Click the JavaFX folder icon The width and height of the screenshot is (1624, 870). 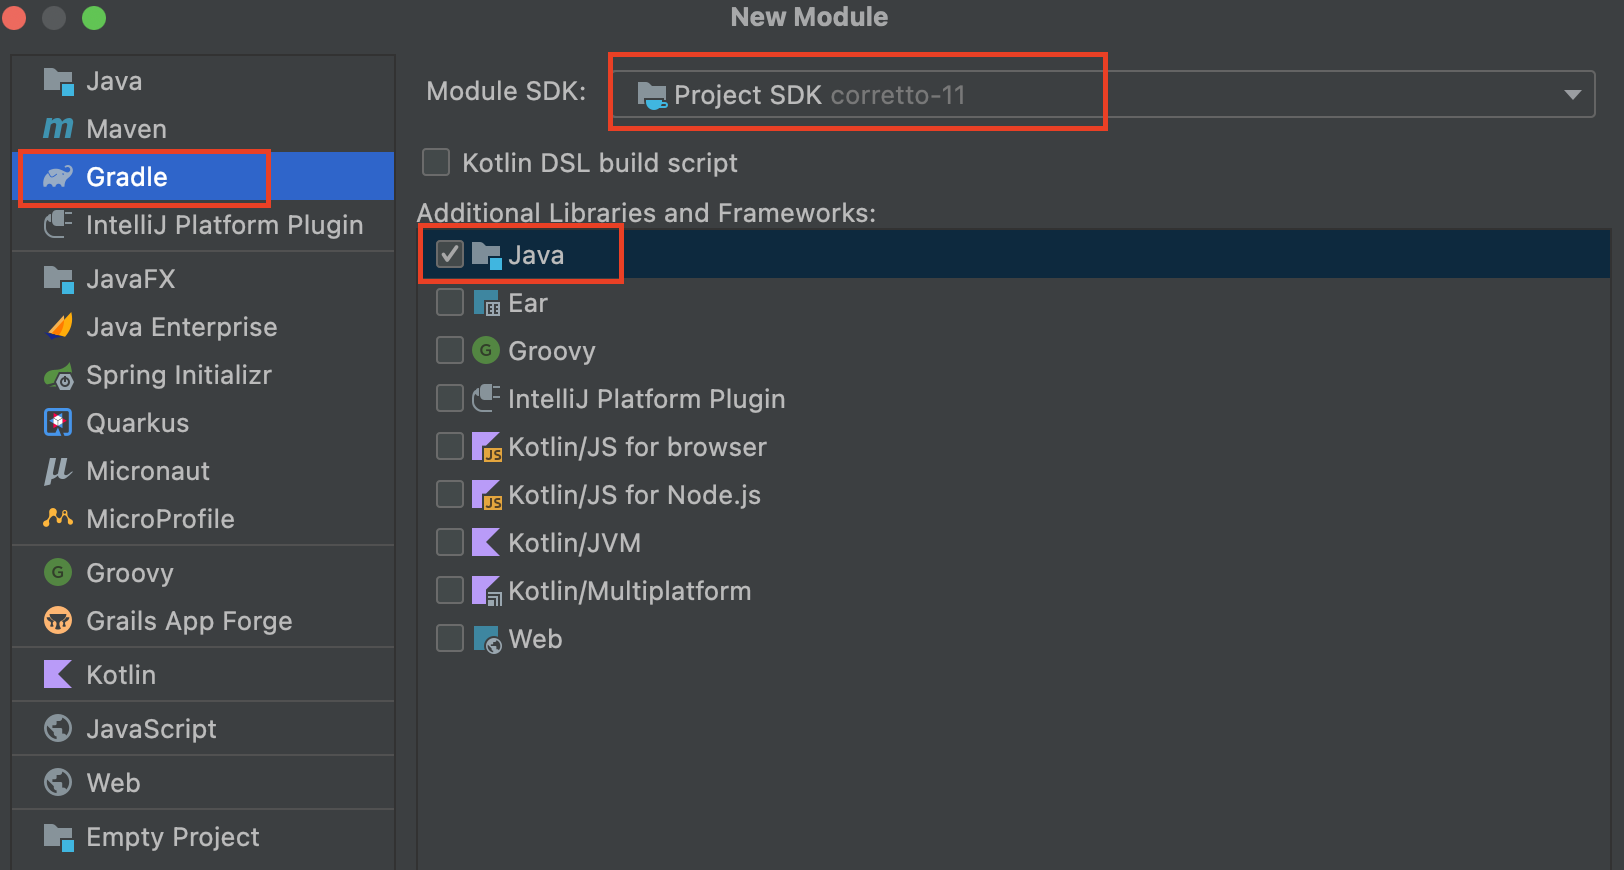coord(58,279)
